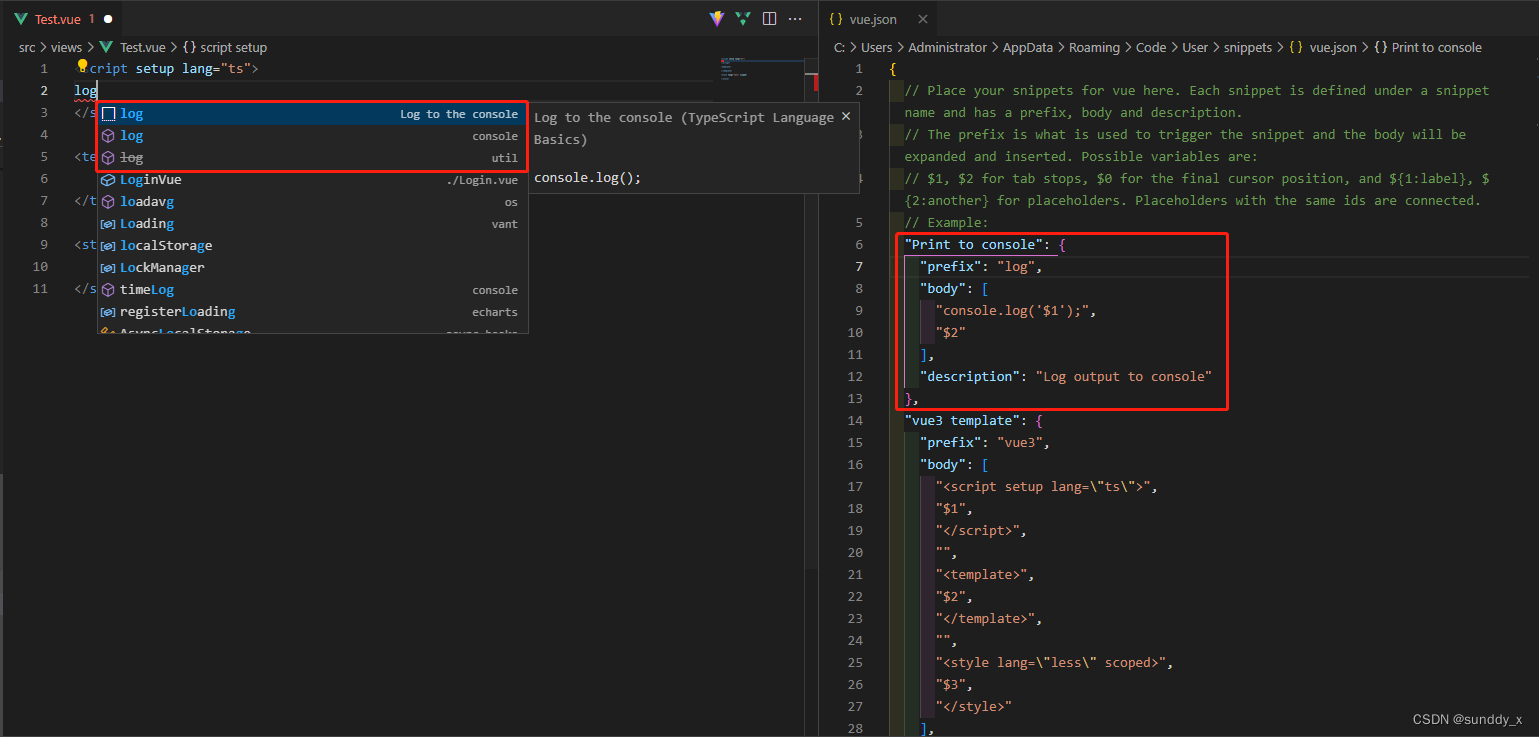Click the Vite extension icon in editor toolbar
1539x737 pixels.
tap(717, 19)
